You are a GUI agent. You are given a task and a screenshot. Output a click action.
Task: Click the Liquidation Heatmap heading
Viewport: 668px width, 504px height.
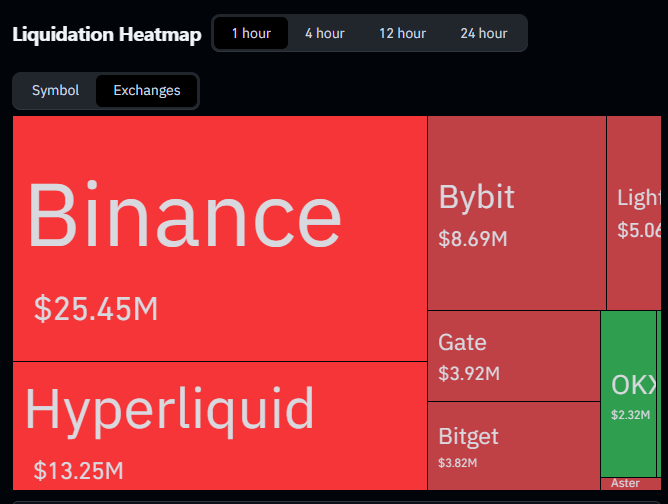coord(107,35)
